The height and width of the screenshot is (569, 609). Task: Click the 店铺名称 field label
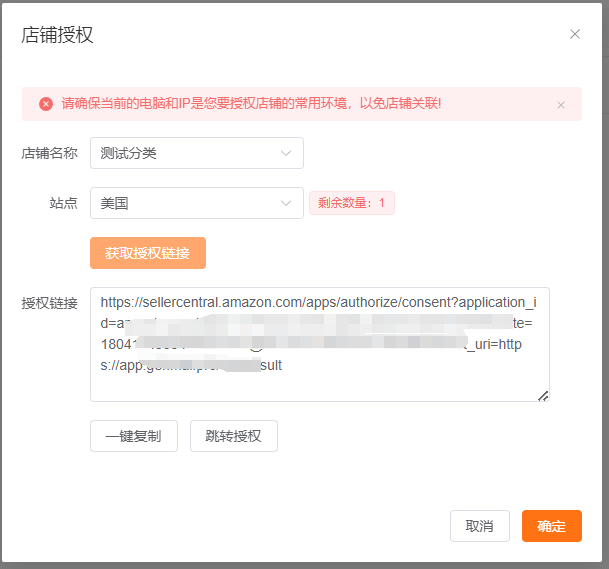click(x=49, y=153)
